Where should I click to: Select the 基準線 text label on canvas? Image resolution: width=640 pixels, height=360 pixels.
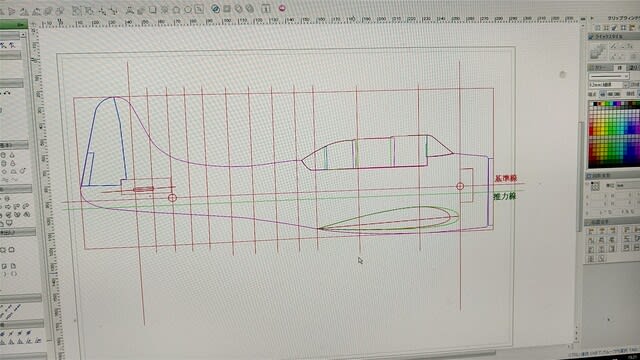pos(506,178)
